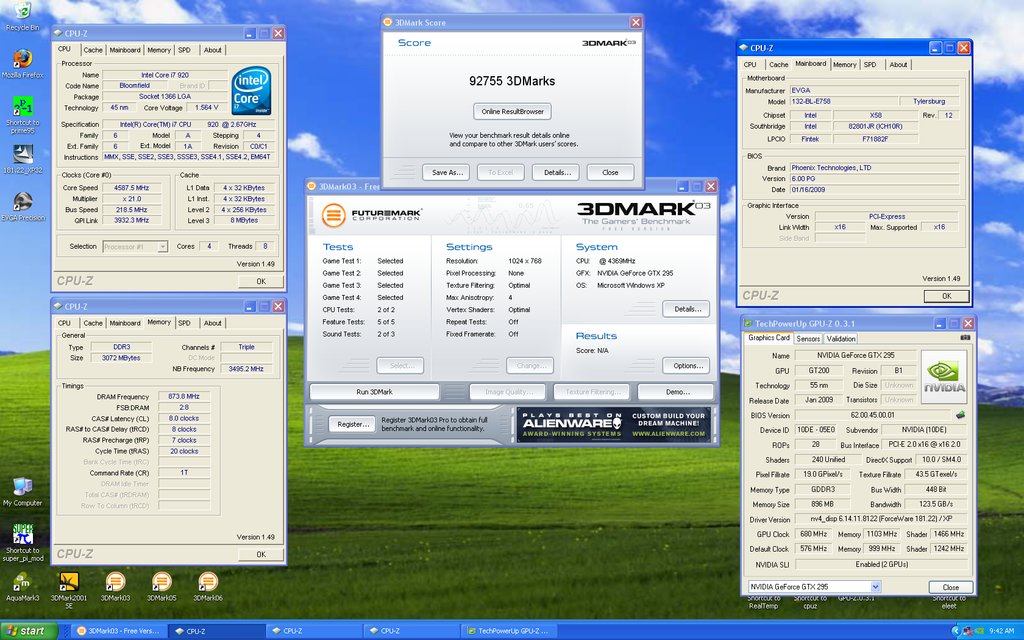Click Options button in 3DMark03 Results
The image size is (1024, 640).
coord(688,366)
